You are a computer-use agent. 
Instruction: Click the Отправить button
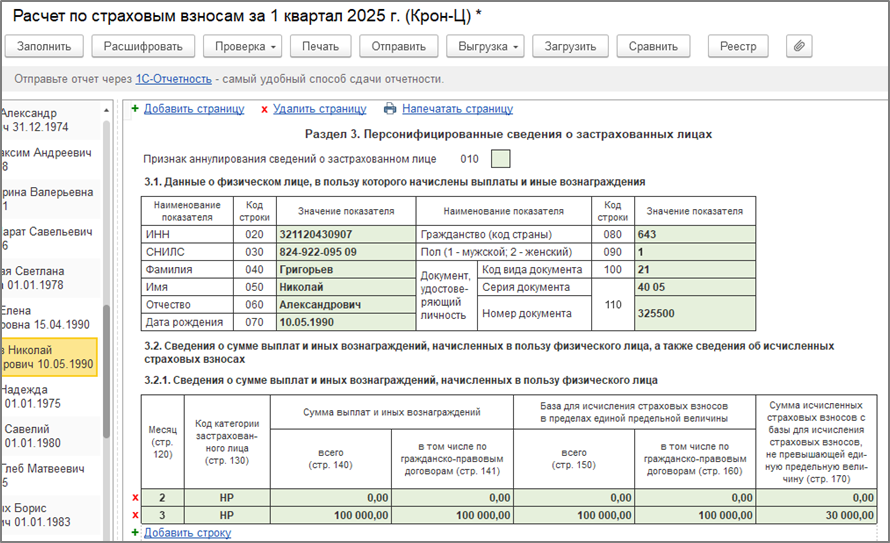tap(398, 46)
